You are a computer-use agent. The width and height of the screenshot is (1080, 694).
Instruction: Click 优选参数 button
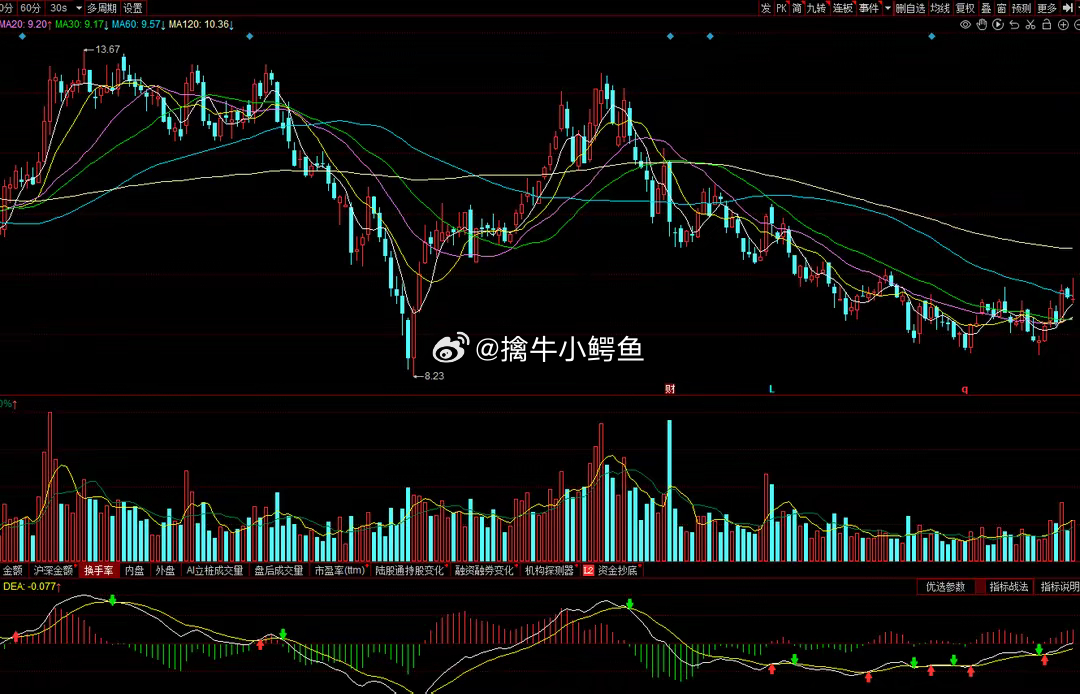click(945, 587)
